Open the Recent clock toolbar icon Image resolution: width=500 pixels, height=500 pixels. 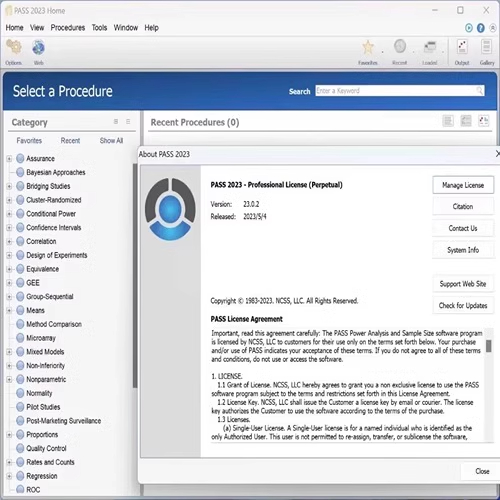point(400,47)
